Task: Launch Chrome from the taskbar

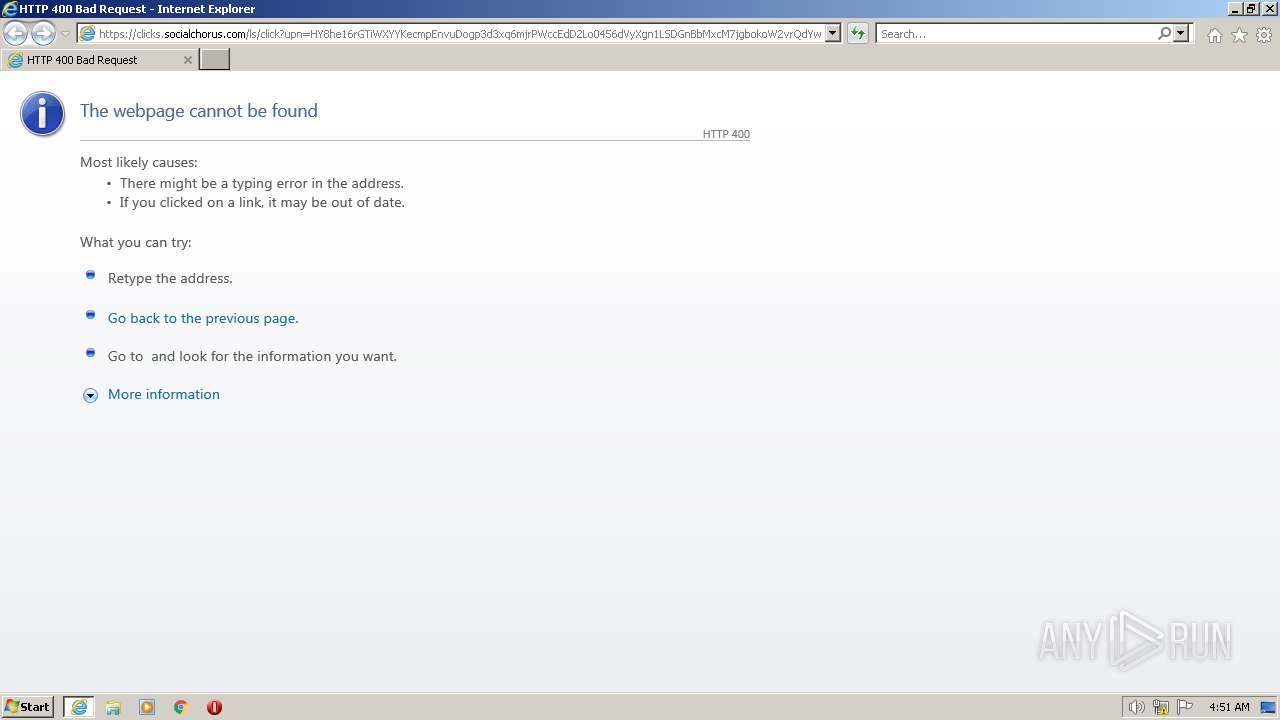Action: point(181,707)
